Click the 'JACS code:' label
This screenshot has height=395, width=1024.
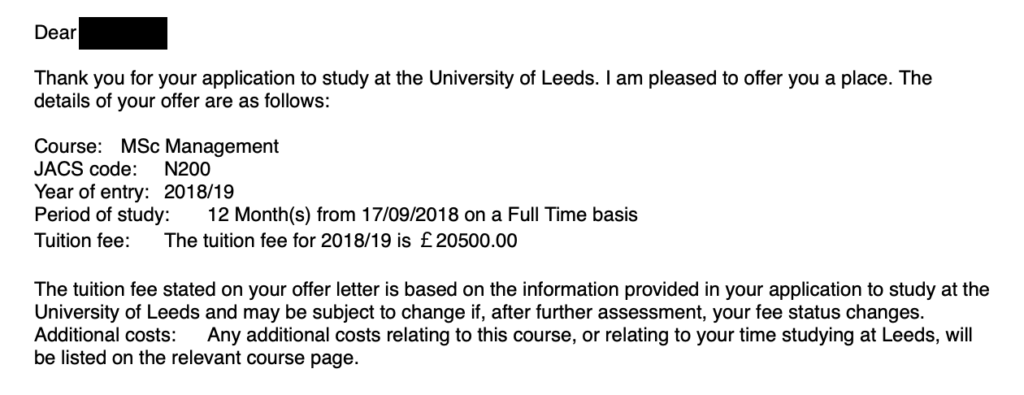point(86,170)
